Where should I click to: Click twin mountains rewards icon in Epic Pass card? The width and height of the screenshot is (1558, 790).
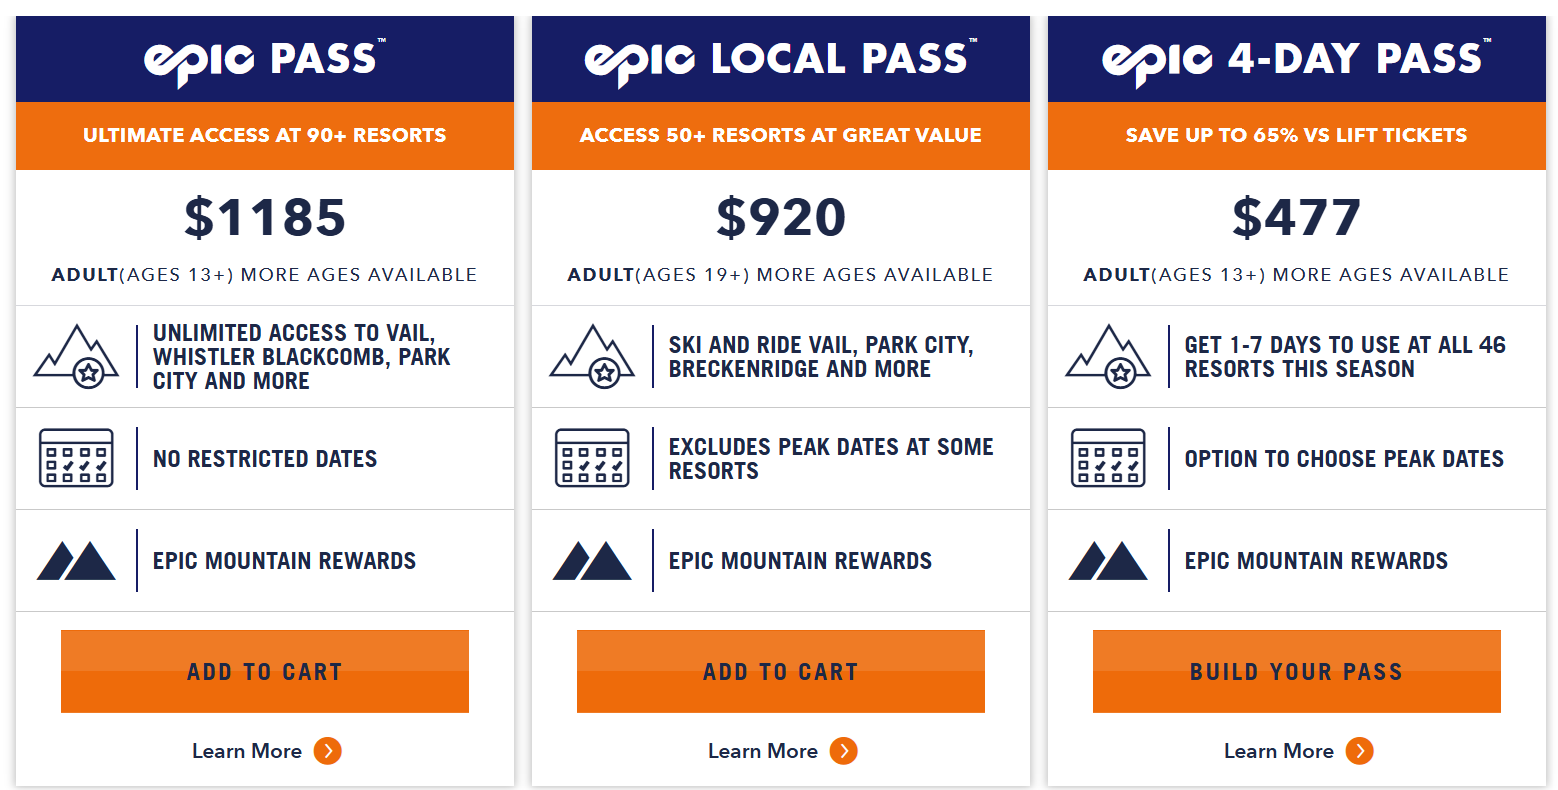[x=76, y=561]
